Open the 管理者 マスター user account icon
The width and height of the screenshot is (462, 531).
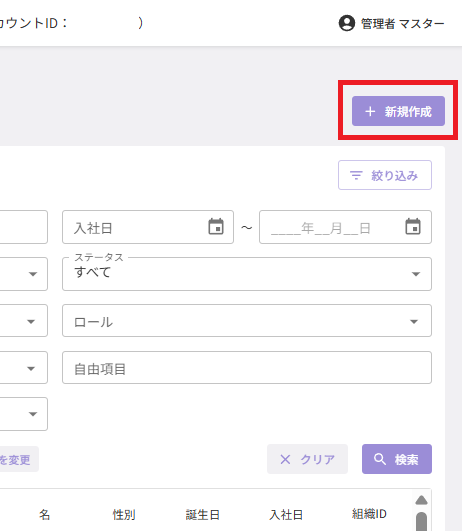point(346,23)
